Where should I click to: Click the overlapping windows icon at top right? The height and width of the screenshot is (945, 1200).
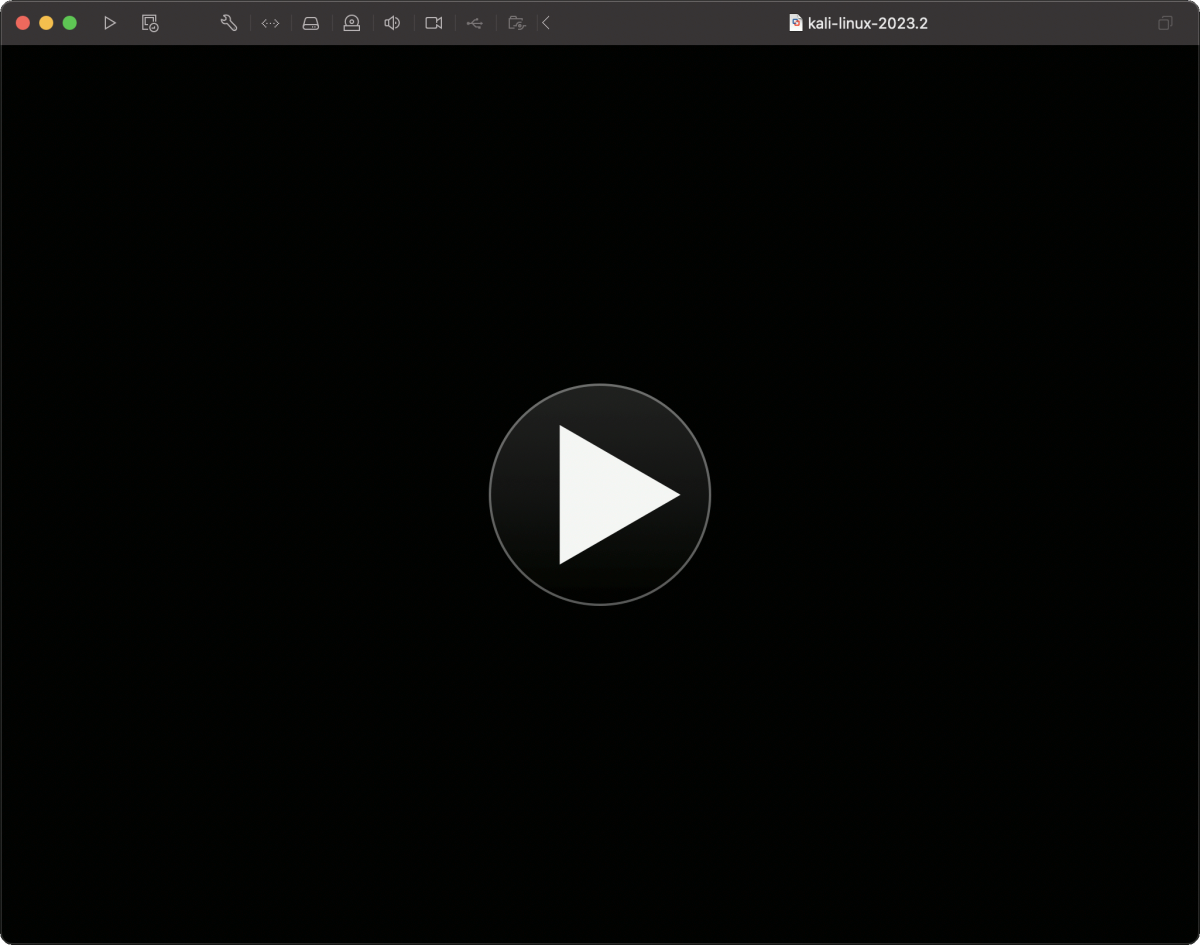pos(1165,23)
